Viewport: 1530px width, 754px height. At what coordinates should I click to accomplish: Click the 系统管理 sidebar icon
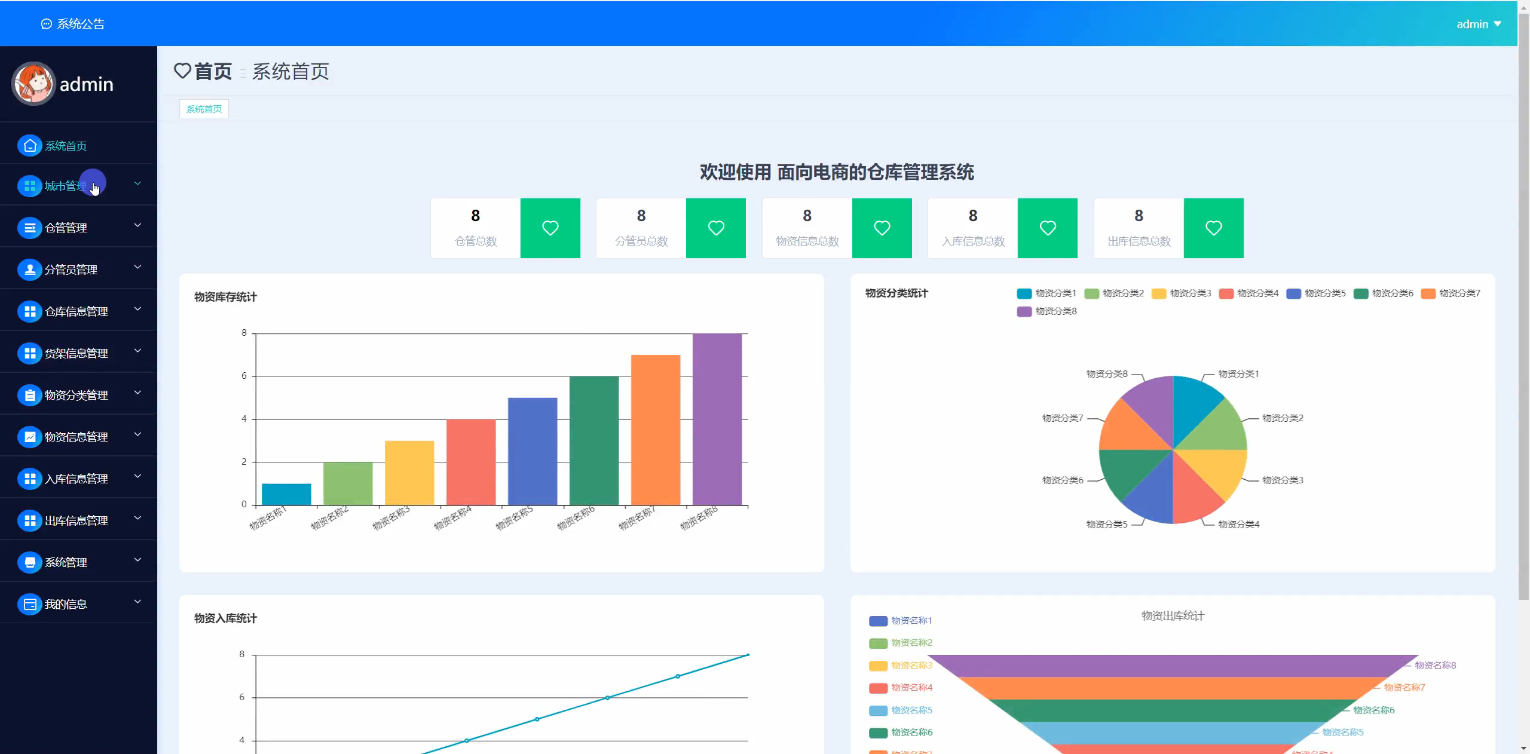coord(30,562)
